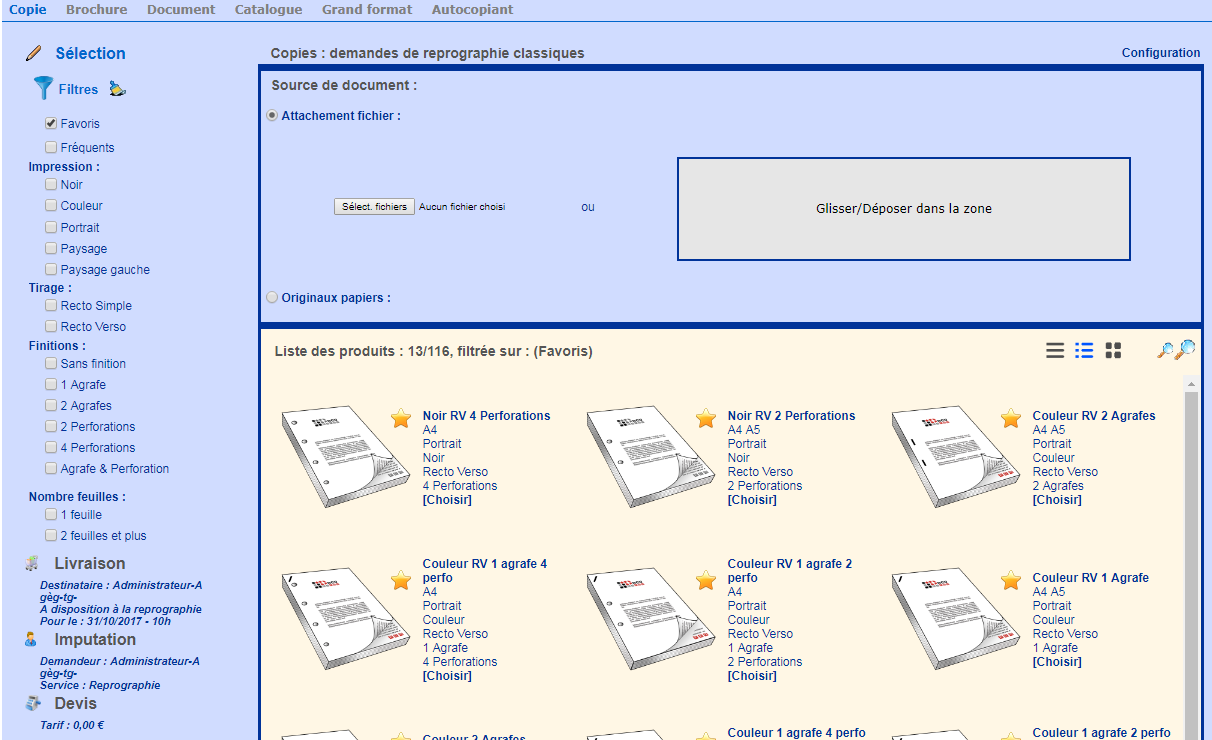Screen dimensions: 1212x740
Task: Click the pencil icon beside Sélection
Action: (x=34, y=53)
